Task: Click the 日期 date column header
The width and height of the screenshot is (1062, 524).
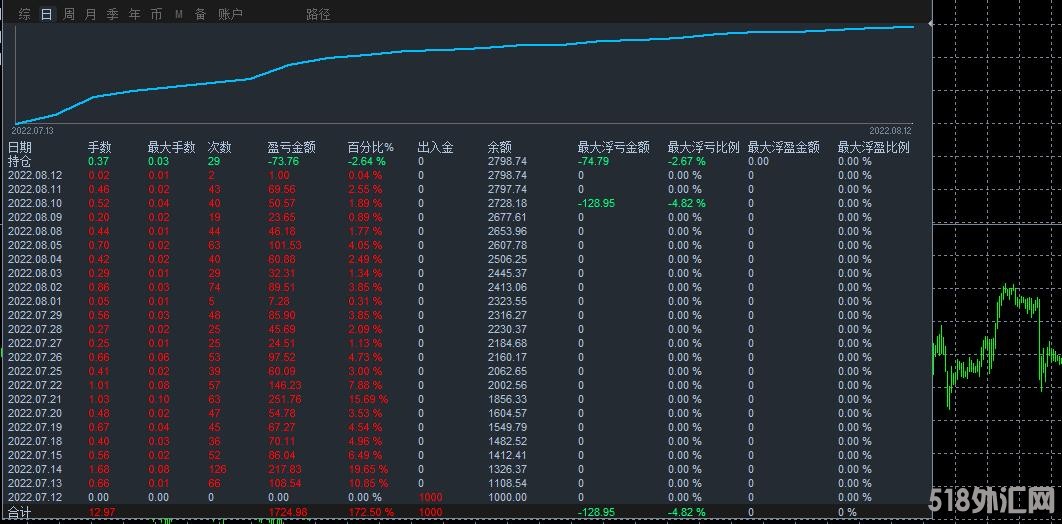Action: 20,147
